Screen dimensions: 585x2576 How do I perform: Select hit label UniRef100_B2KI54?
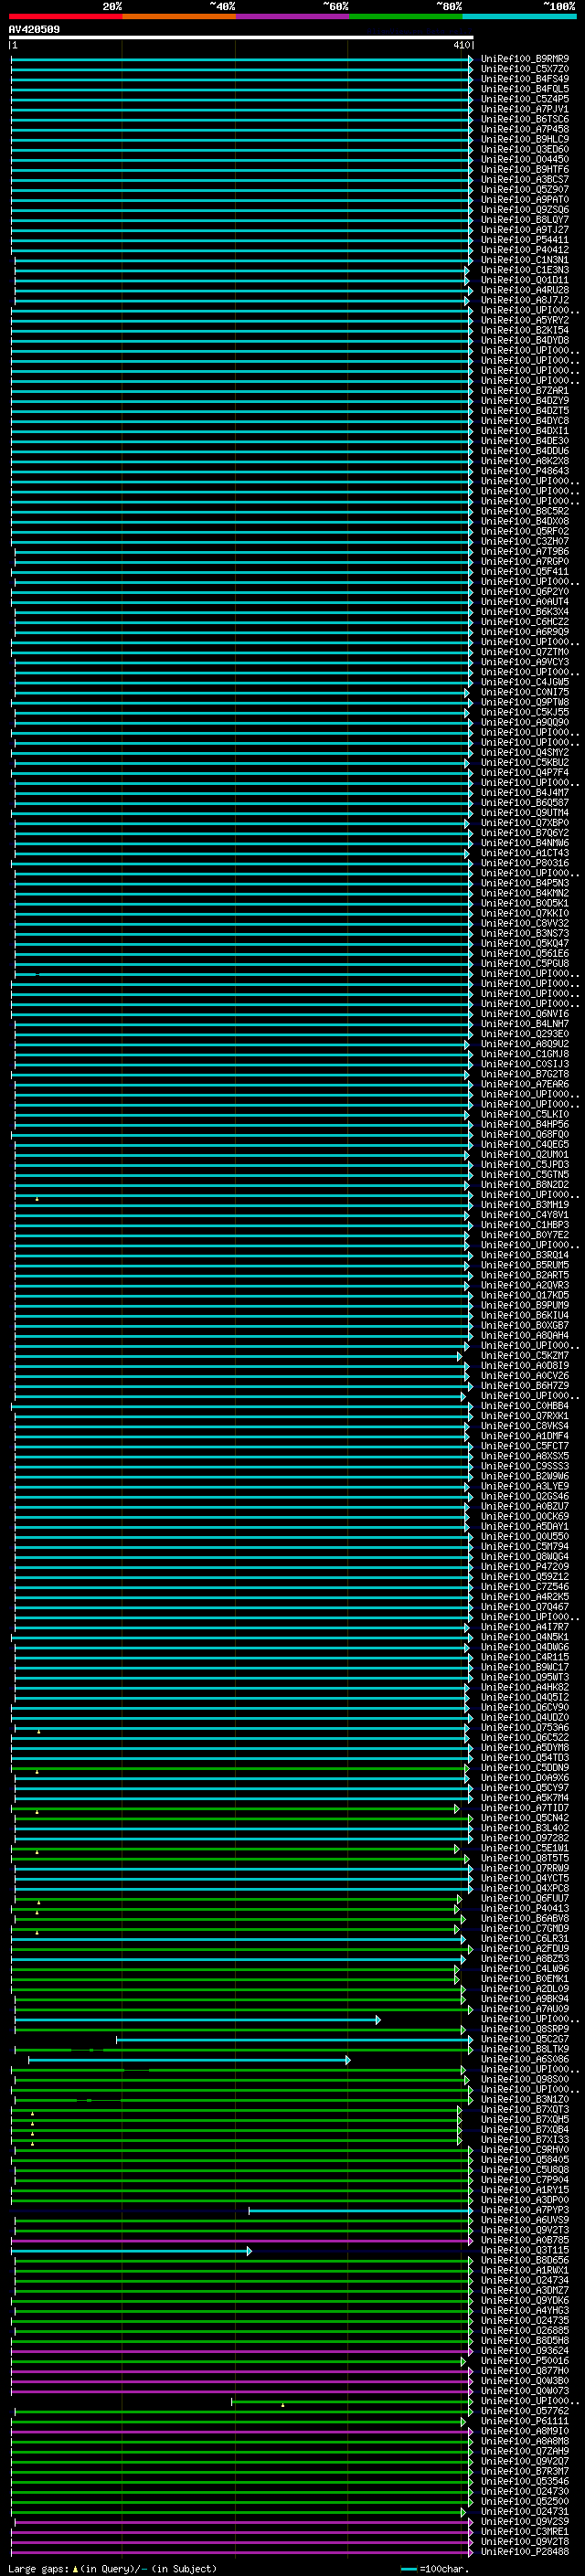tap(524, 330)
